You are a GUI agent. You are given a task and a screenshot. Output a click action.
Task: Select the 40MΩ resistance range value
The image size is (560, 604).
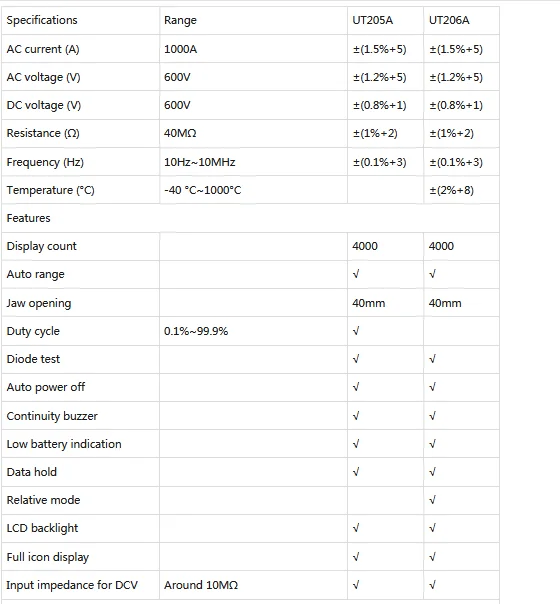click(x=180, y=133)
